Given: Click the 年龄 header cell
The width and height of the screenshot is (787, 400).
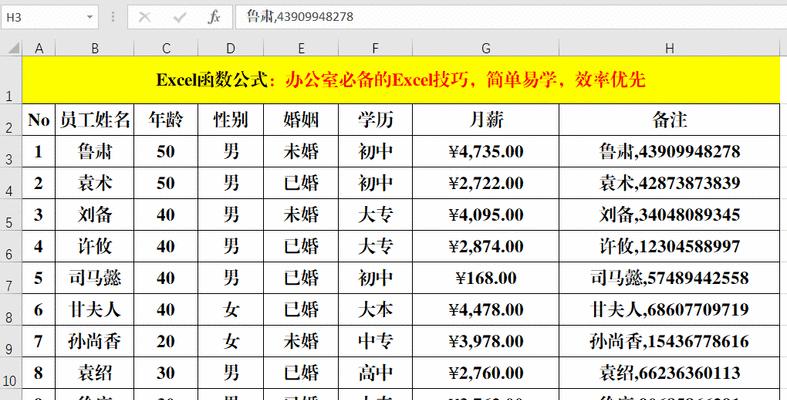Looking at the screenshot, I should [166, 119].
